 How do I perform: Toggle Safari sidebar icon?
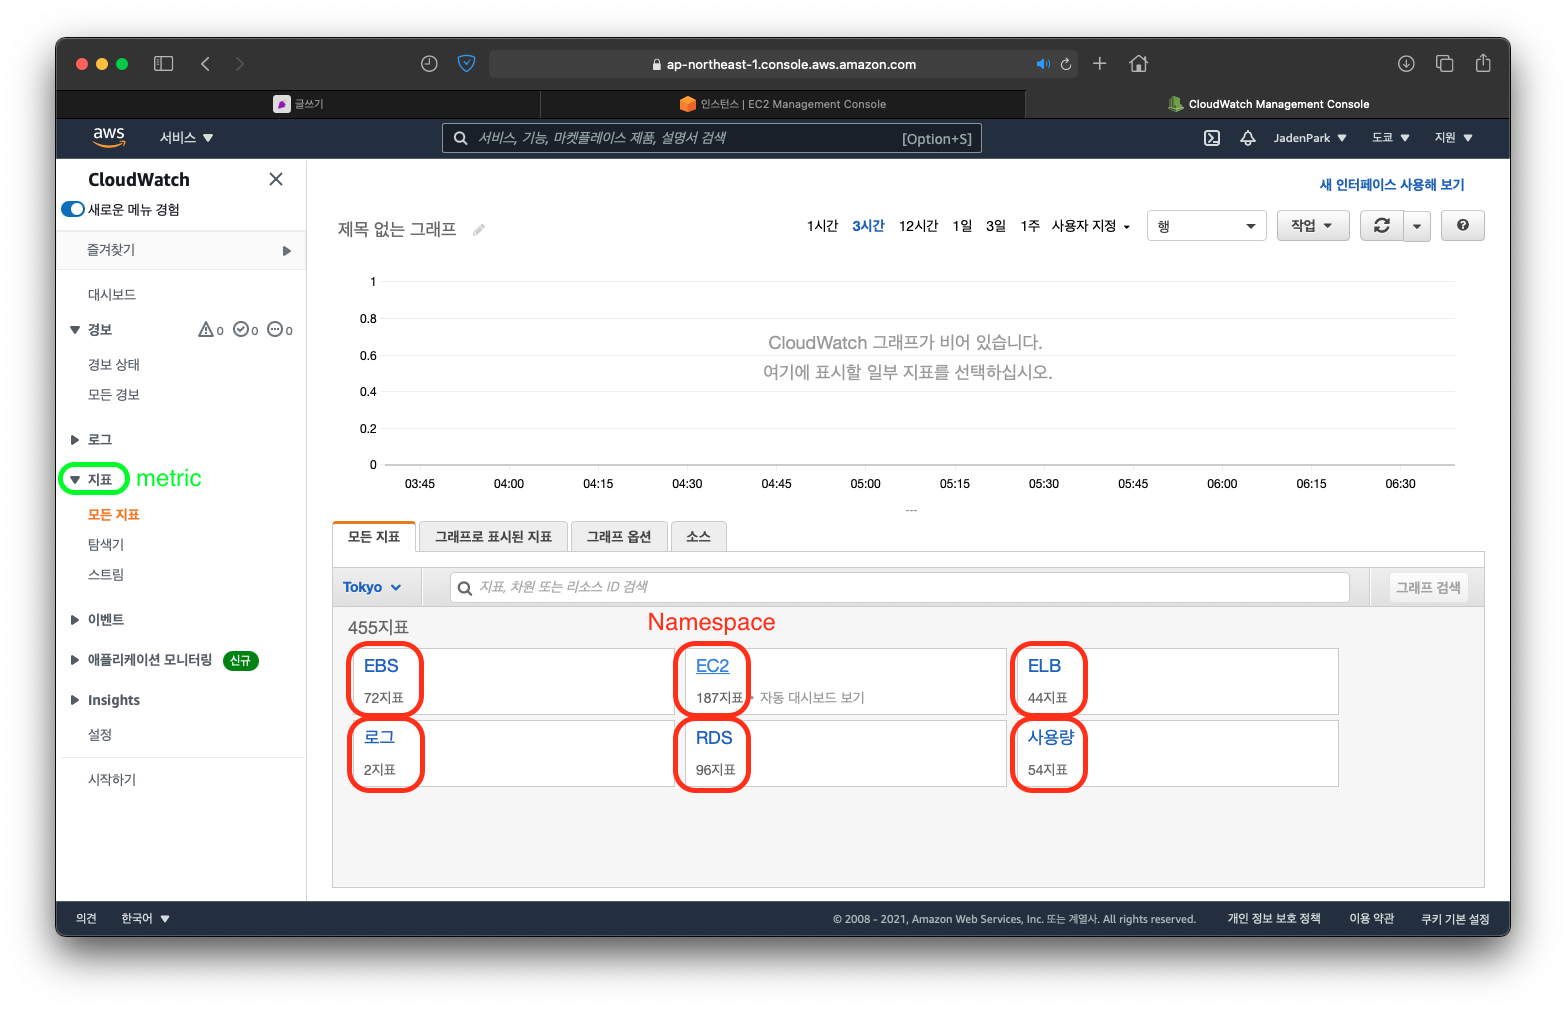163,64
